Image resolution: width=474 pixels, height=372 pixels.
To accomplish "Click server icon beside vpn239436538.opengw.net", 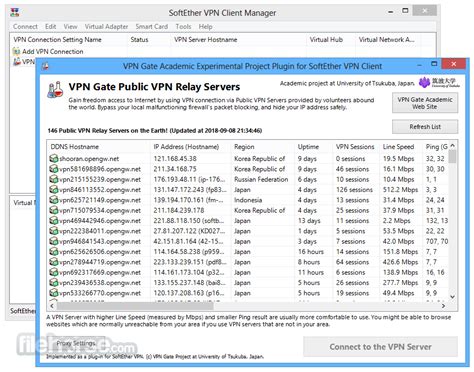I will 54,283.
